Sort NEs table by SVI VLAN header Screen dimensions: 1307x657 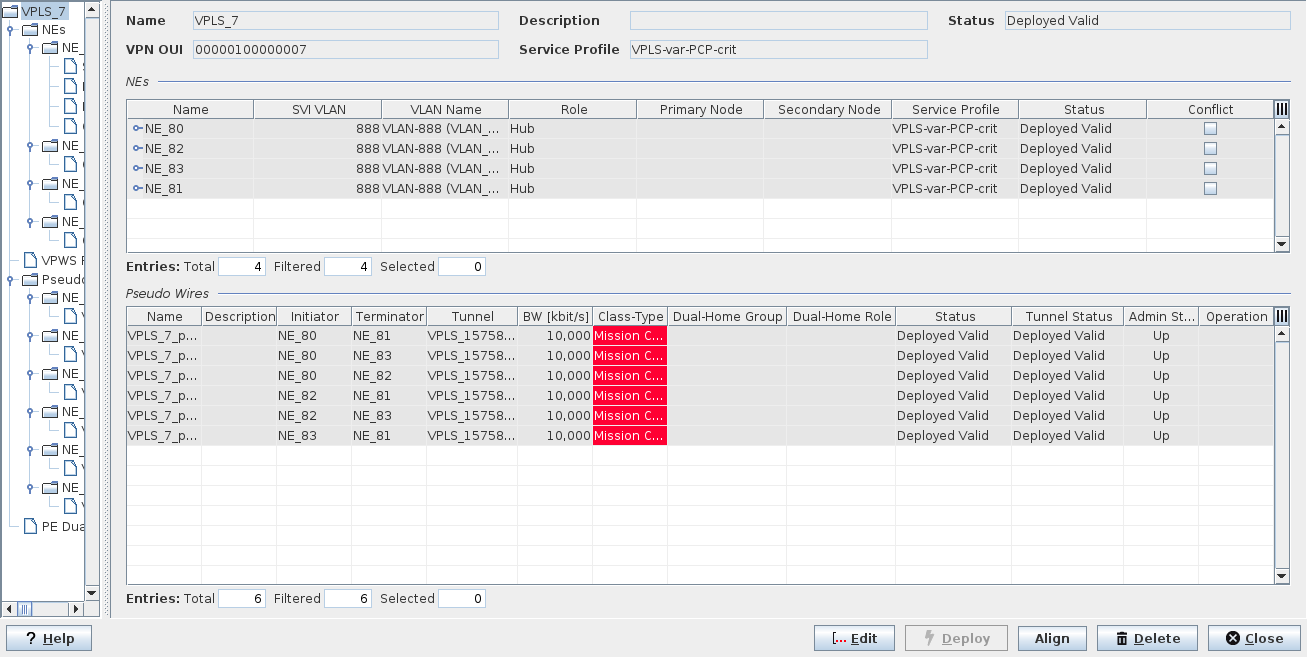pos(318,110)
